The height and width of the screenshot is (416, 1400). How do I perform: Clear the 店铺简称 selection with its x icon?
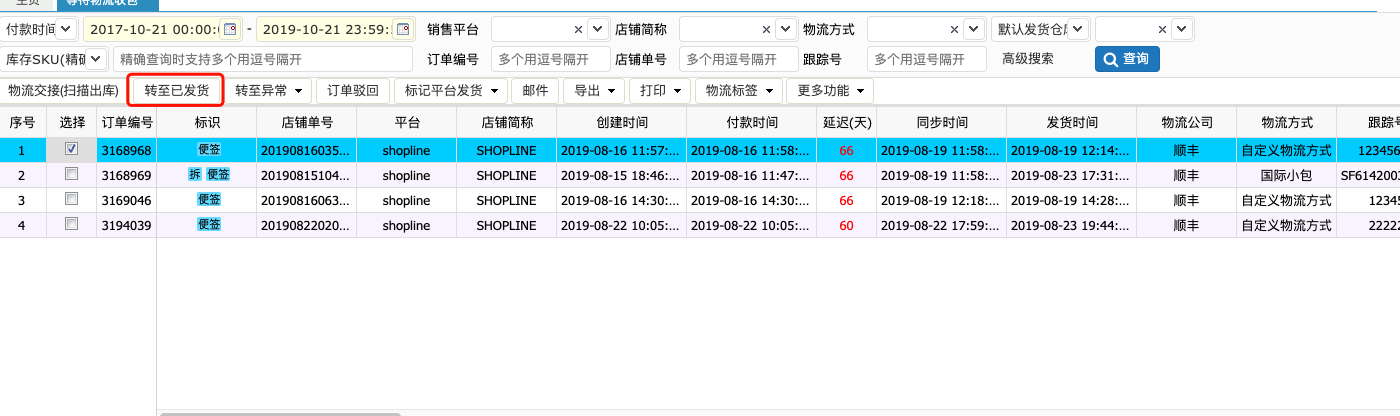point(766,29)
